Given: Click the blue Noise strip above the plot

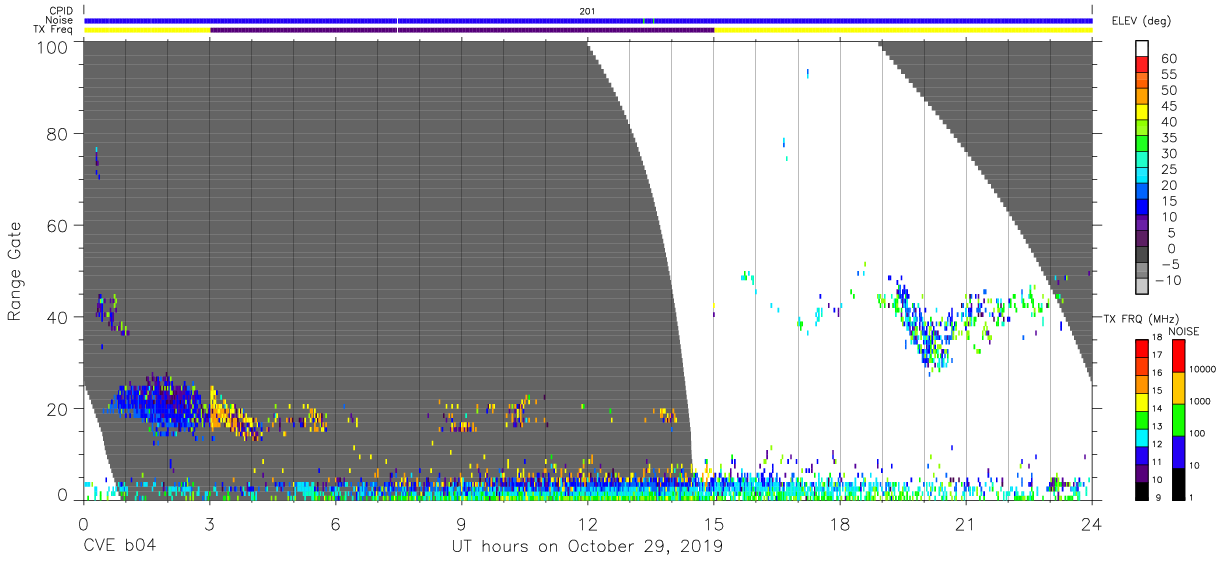Looking at the screenshot, I should [588, 20].
